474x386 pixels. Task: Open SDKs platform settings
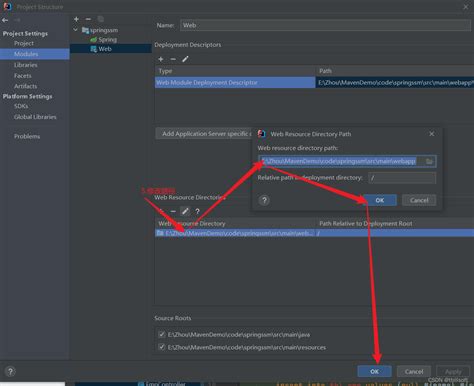tap(21, 106)
